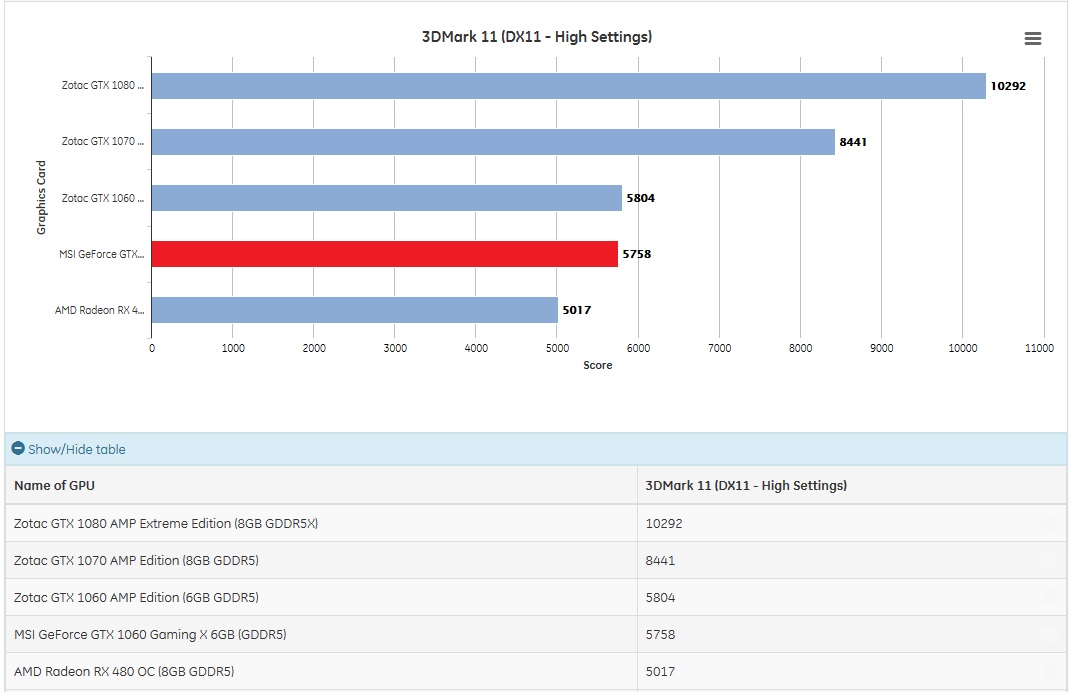Click the 7000 tick on Score axis
Viewport: 1070px width, 694px height.
tap(719, 348)
